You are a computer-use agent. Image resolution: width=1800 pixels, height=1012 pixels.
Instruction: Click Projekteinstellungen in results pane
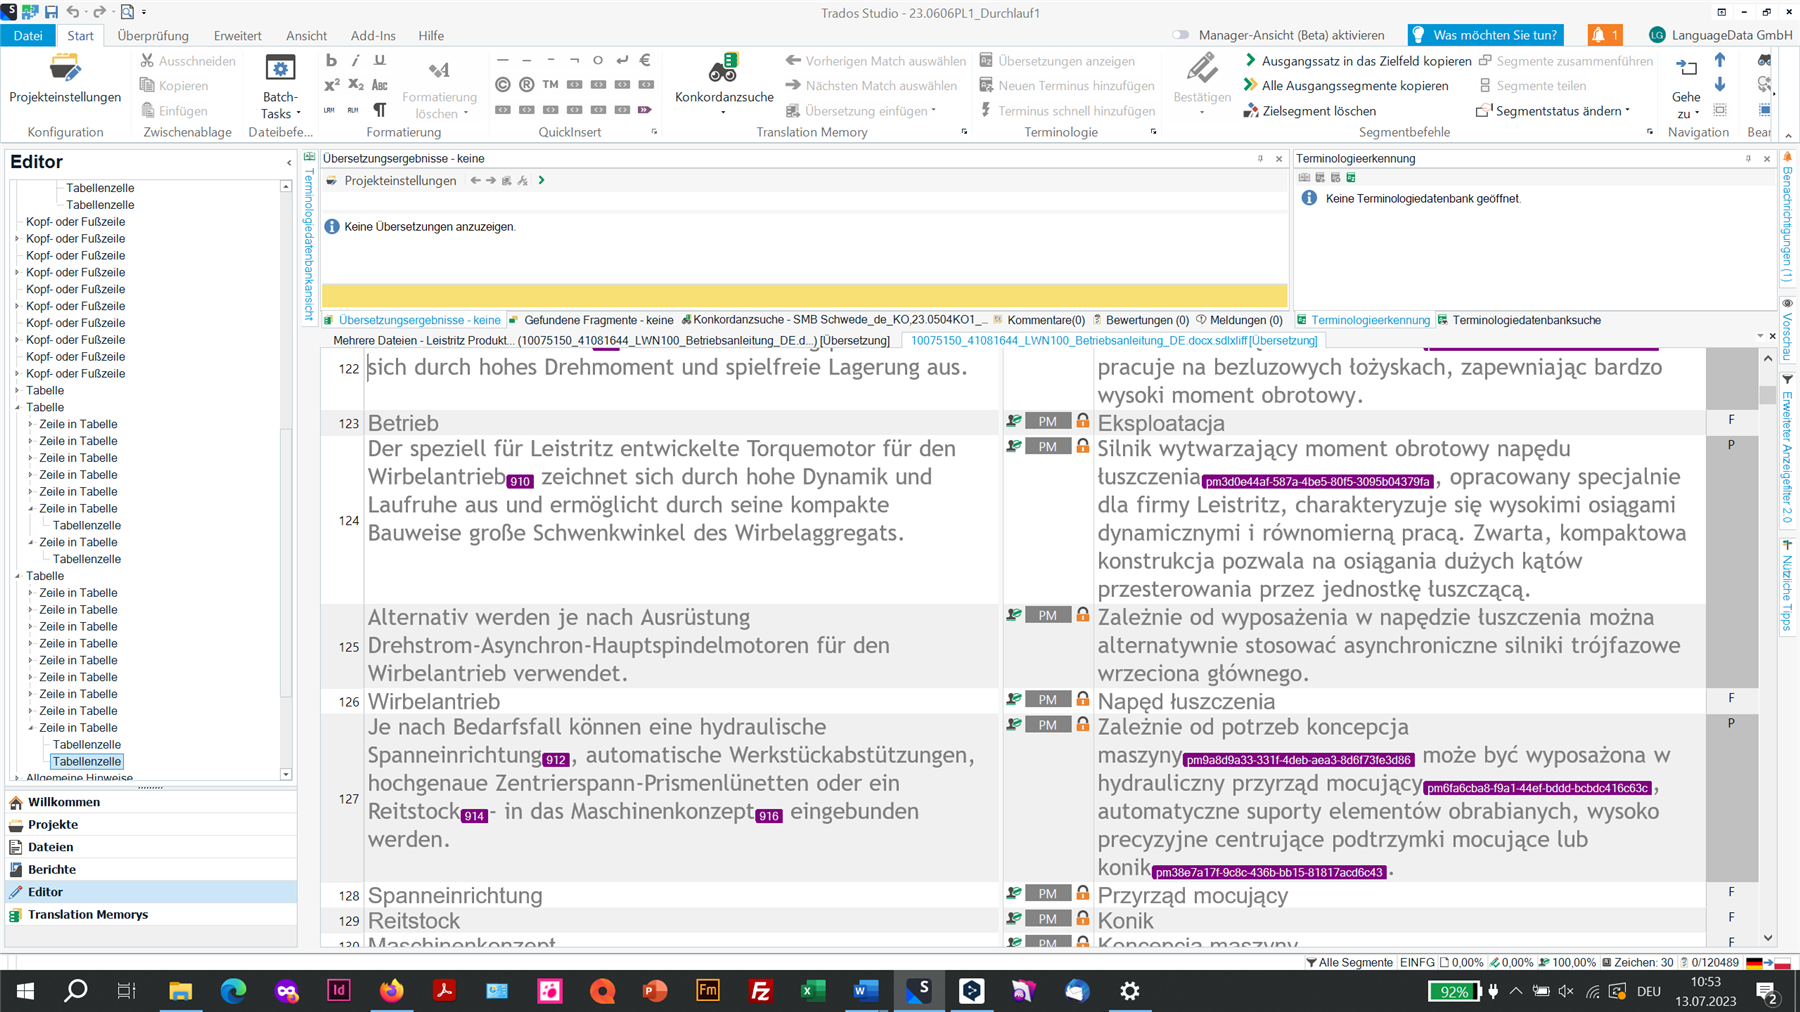(x=392, y=181)
